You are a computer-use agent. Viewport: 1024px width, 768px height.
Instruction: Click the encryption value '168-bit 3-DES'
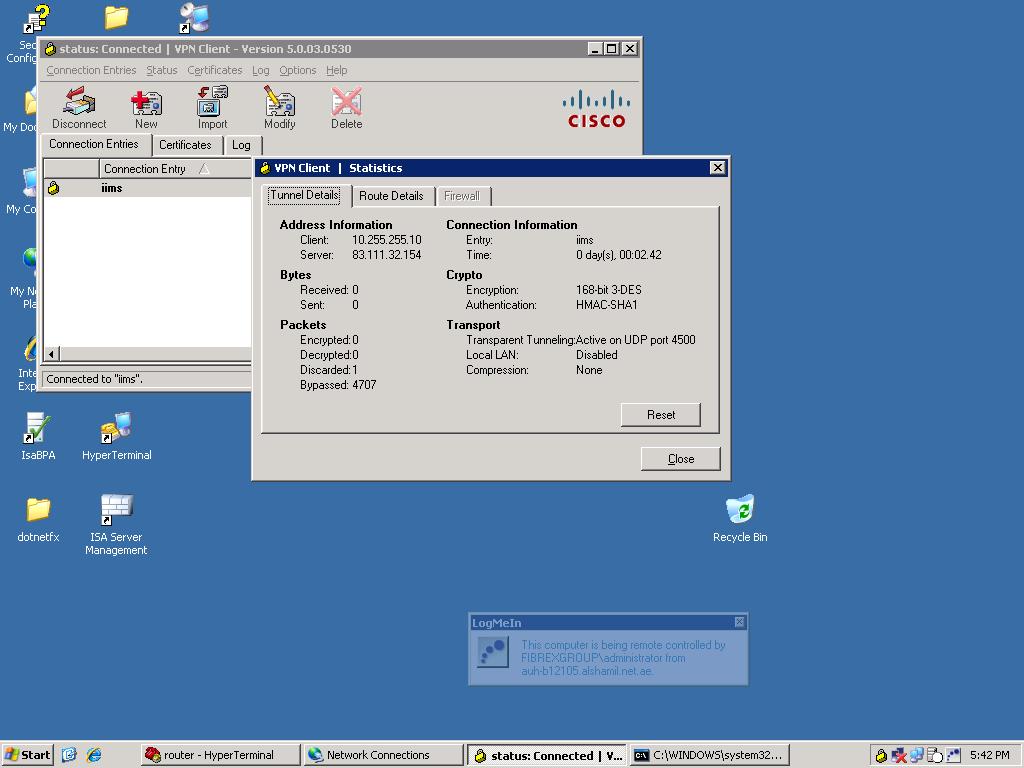point(609,290)
